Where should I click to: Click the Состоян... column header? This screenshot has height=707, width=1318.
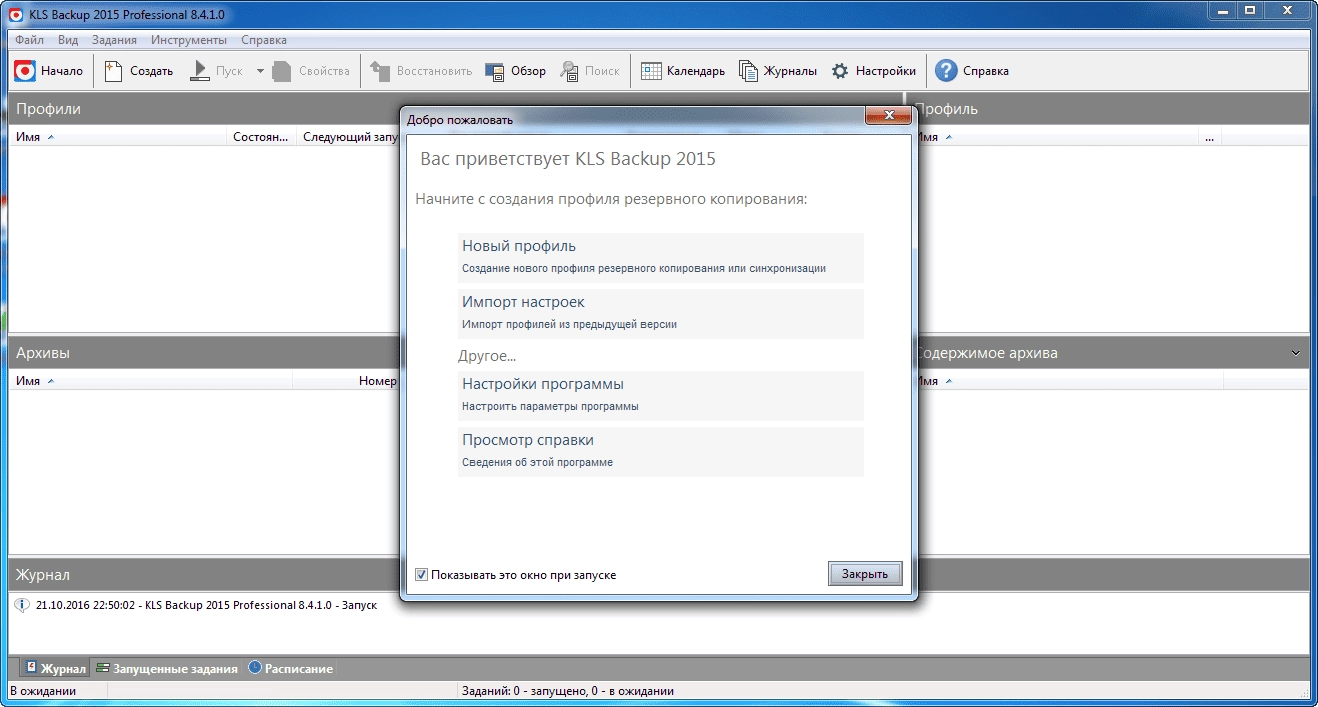pyautogui.click(x=262, y=137)
